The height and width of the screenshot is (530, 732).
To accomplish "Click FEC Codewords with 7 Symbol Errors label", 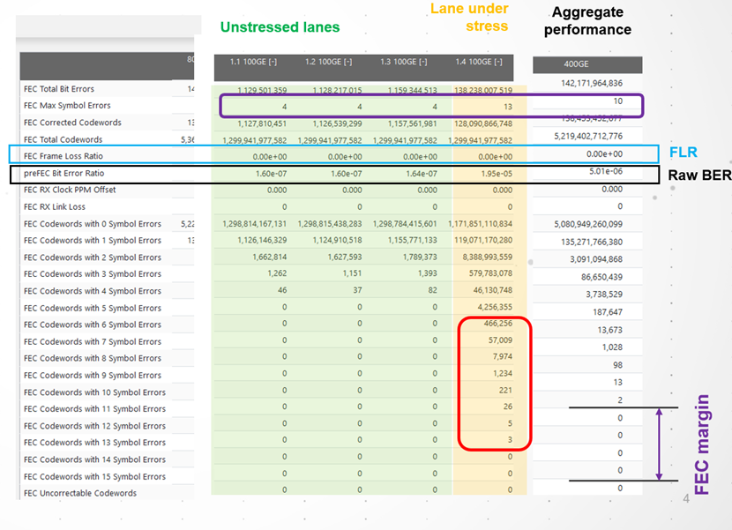I will (92, 342).
